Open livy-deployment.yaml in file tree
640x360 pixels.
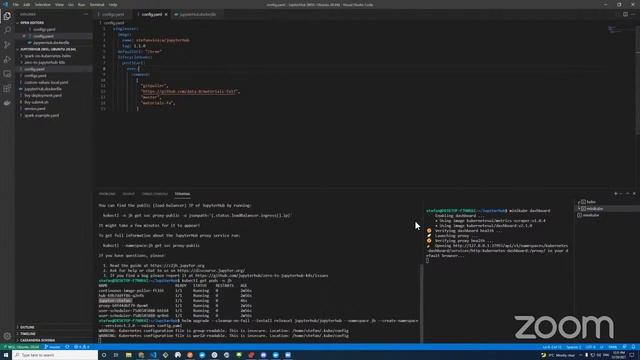point(43,96)
